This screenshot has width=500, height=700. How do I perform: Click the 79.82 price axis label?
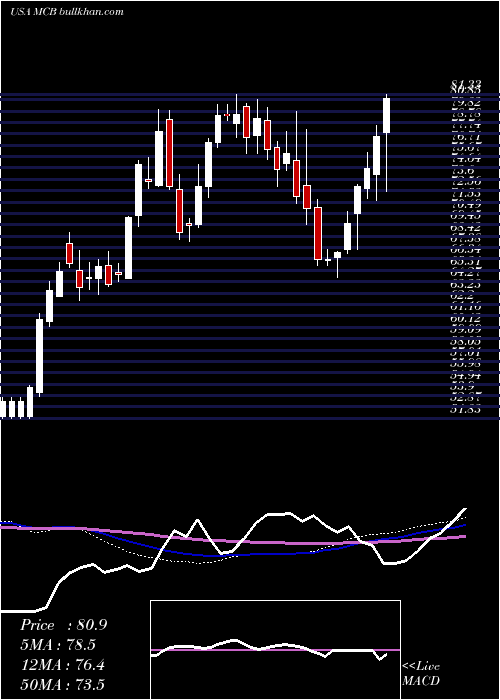coord(465,102)
